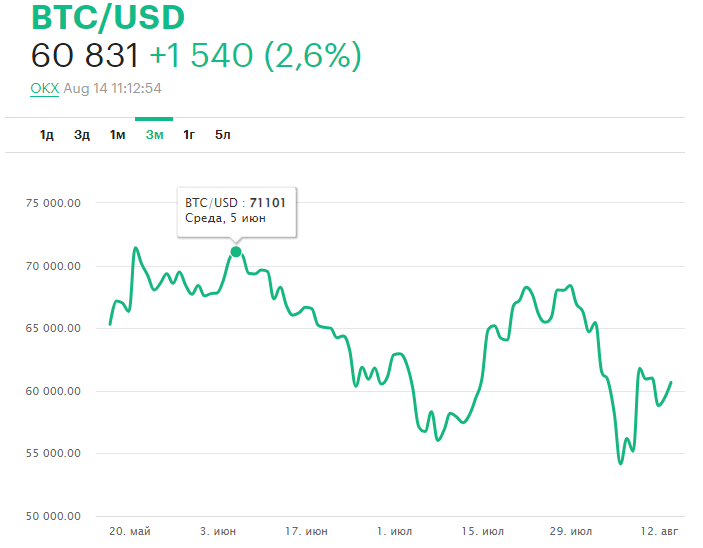Click the 17. июн date label
Screen dimensions: 703x548
click(306, 531)
